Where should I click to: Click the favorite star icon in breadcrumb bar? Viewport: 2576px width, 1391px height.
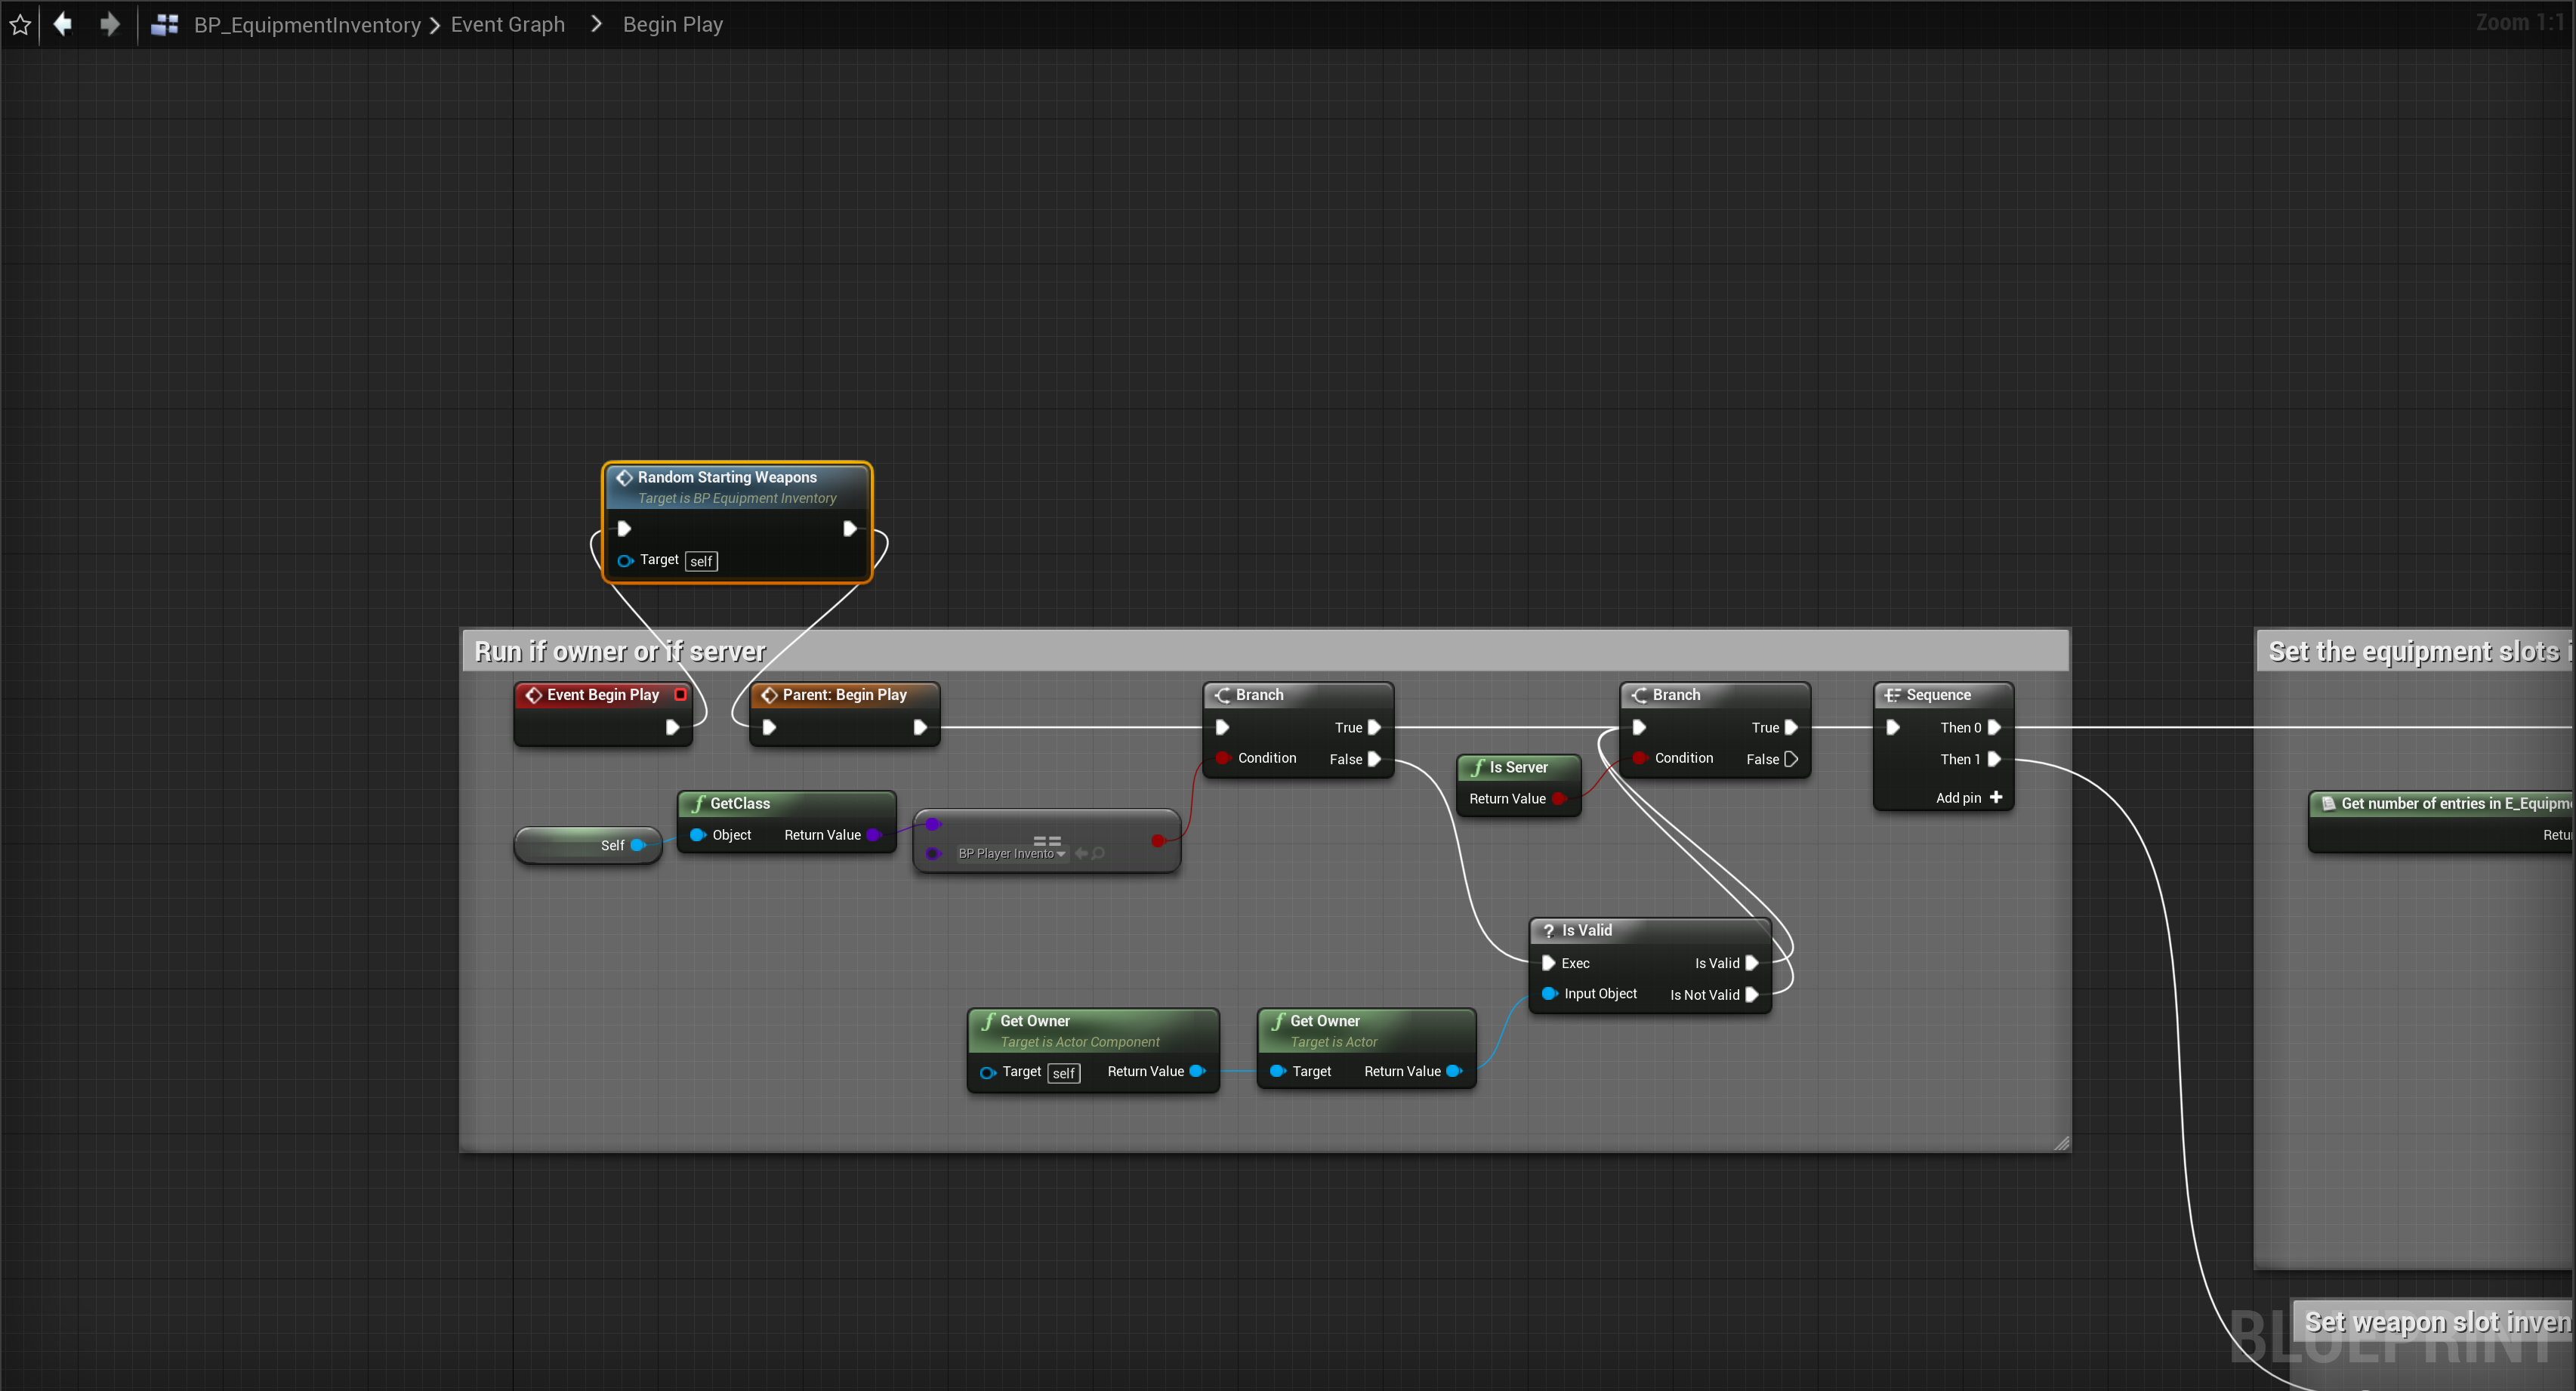(20, 24)
